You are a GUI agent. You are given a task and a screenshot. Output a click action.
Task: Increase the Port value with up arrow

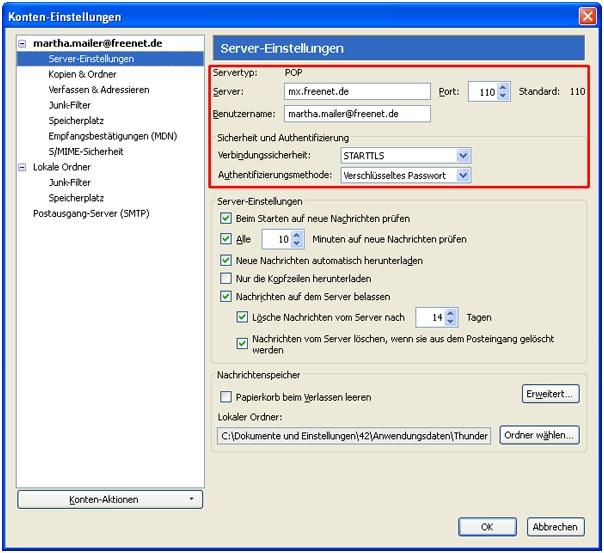click(503, 88)
